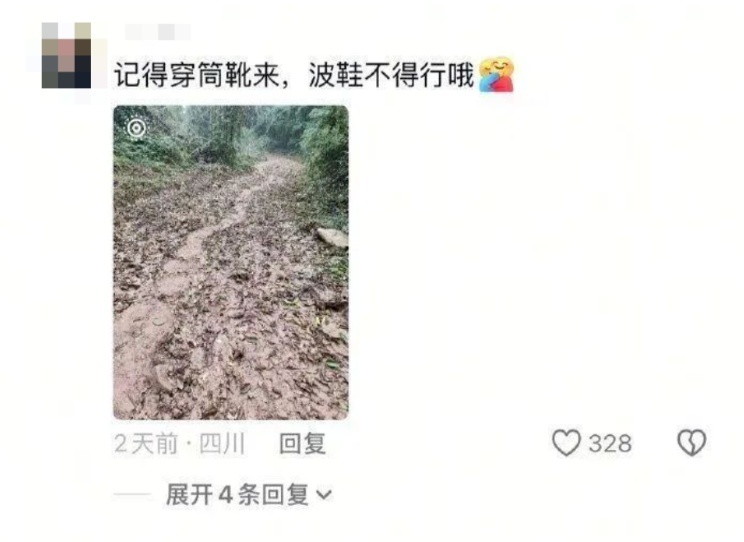
Task: Tap the 2天前 timestamp
Action: coord(146,444)
